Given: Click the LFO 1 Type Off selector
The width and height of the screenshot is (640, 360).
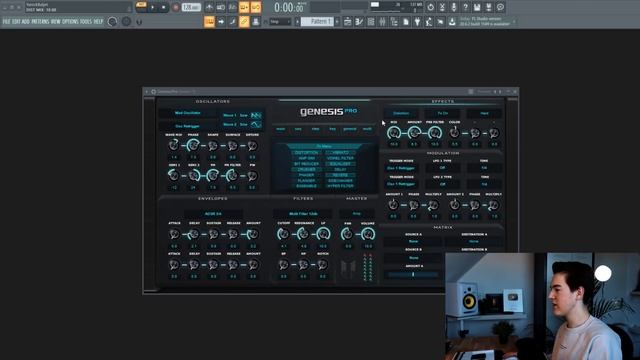Looking at the screenshot, I should tap(442, 168).
